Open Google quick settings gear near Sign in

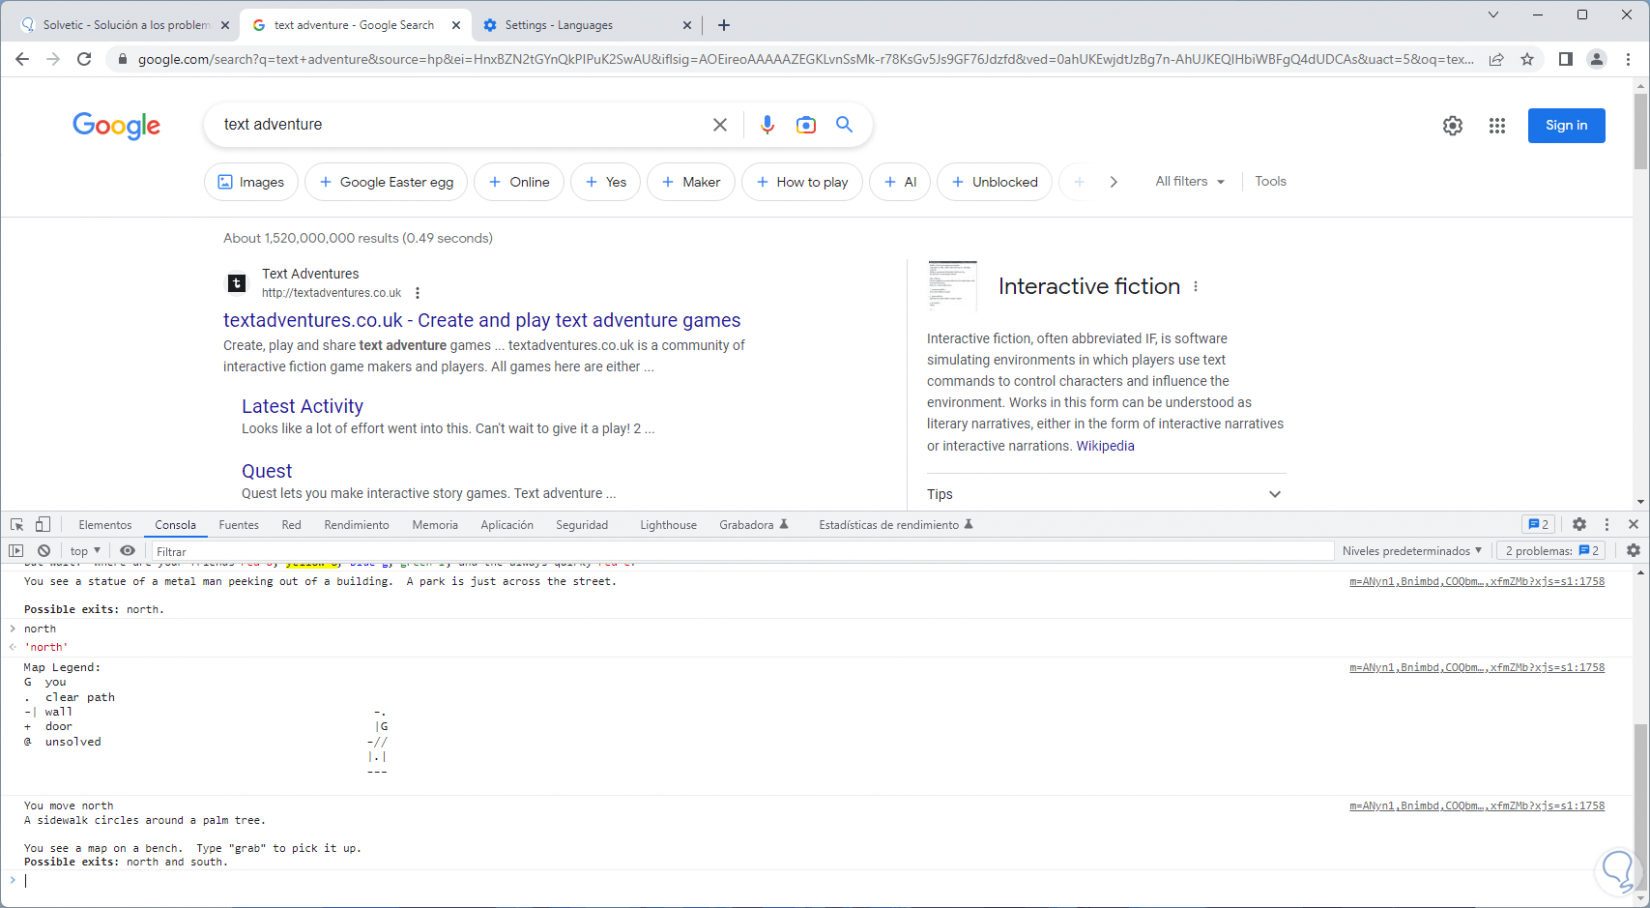pyautogui.click(x=1453, y=126)
